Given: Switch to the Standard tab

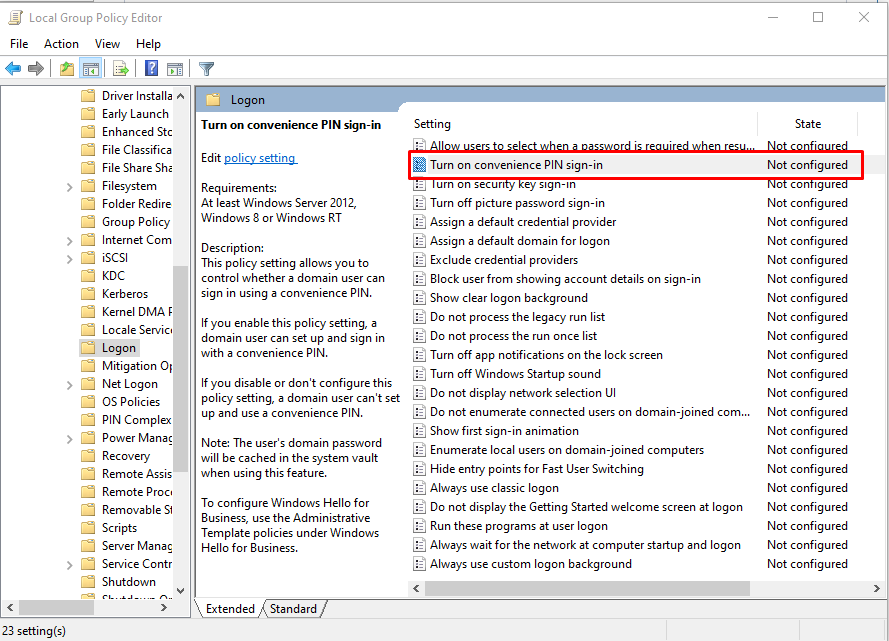Looking at the screenshot, I should click(x=294, y=608).
